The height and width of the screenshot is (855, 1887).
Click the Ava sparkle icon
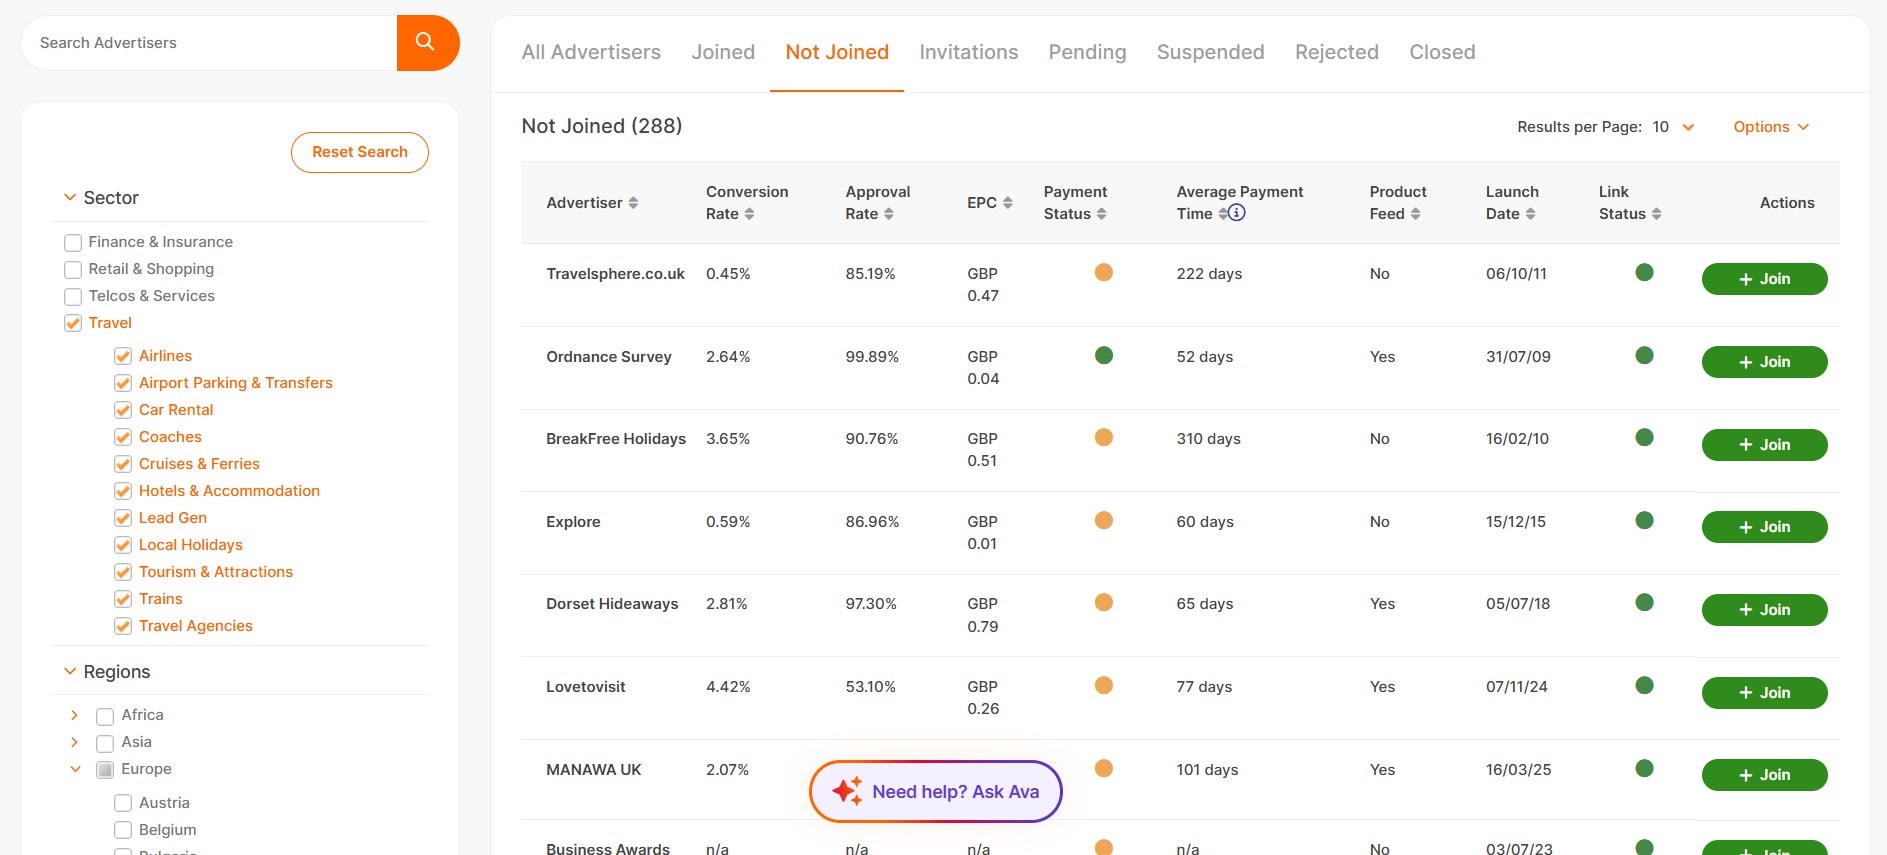847,791
